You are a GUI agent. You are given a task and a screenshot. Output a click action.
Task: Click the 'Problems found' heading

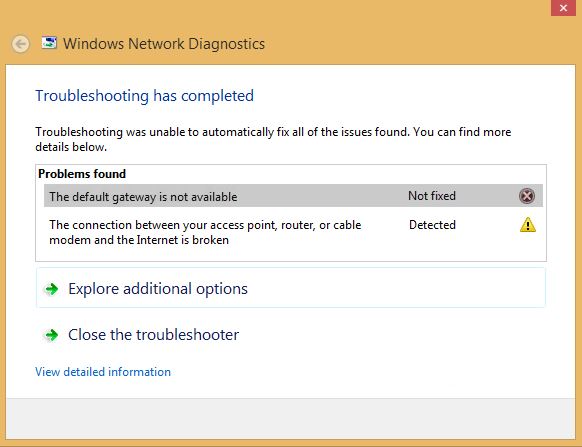tap(82, 174)
